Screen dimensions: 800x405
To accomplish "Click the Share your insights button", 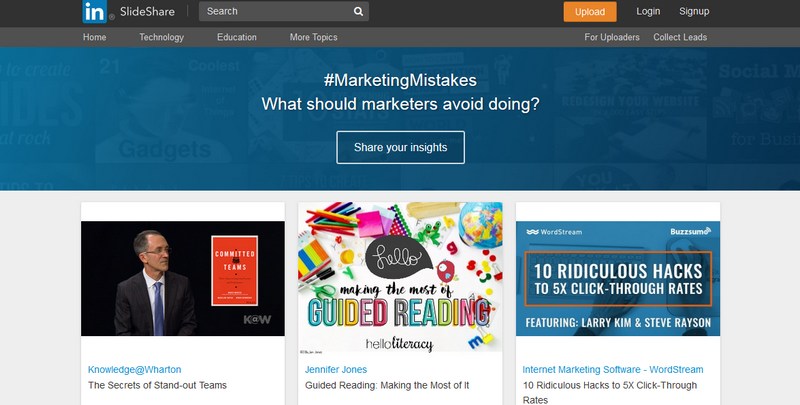I will (401, 147).
